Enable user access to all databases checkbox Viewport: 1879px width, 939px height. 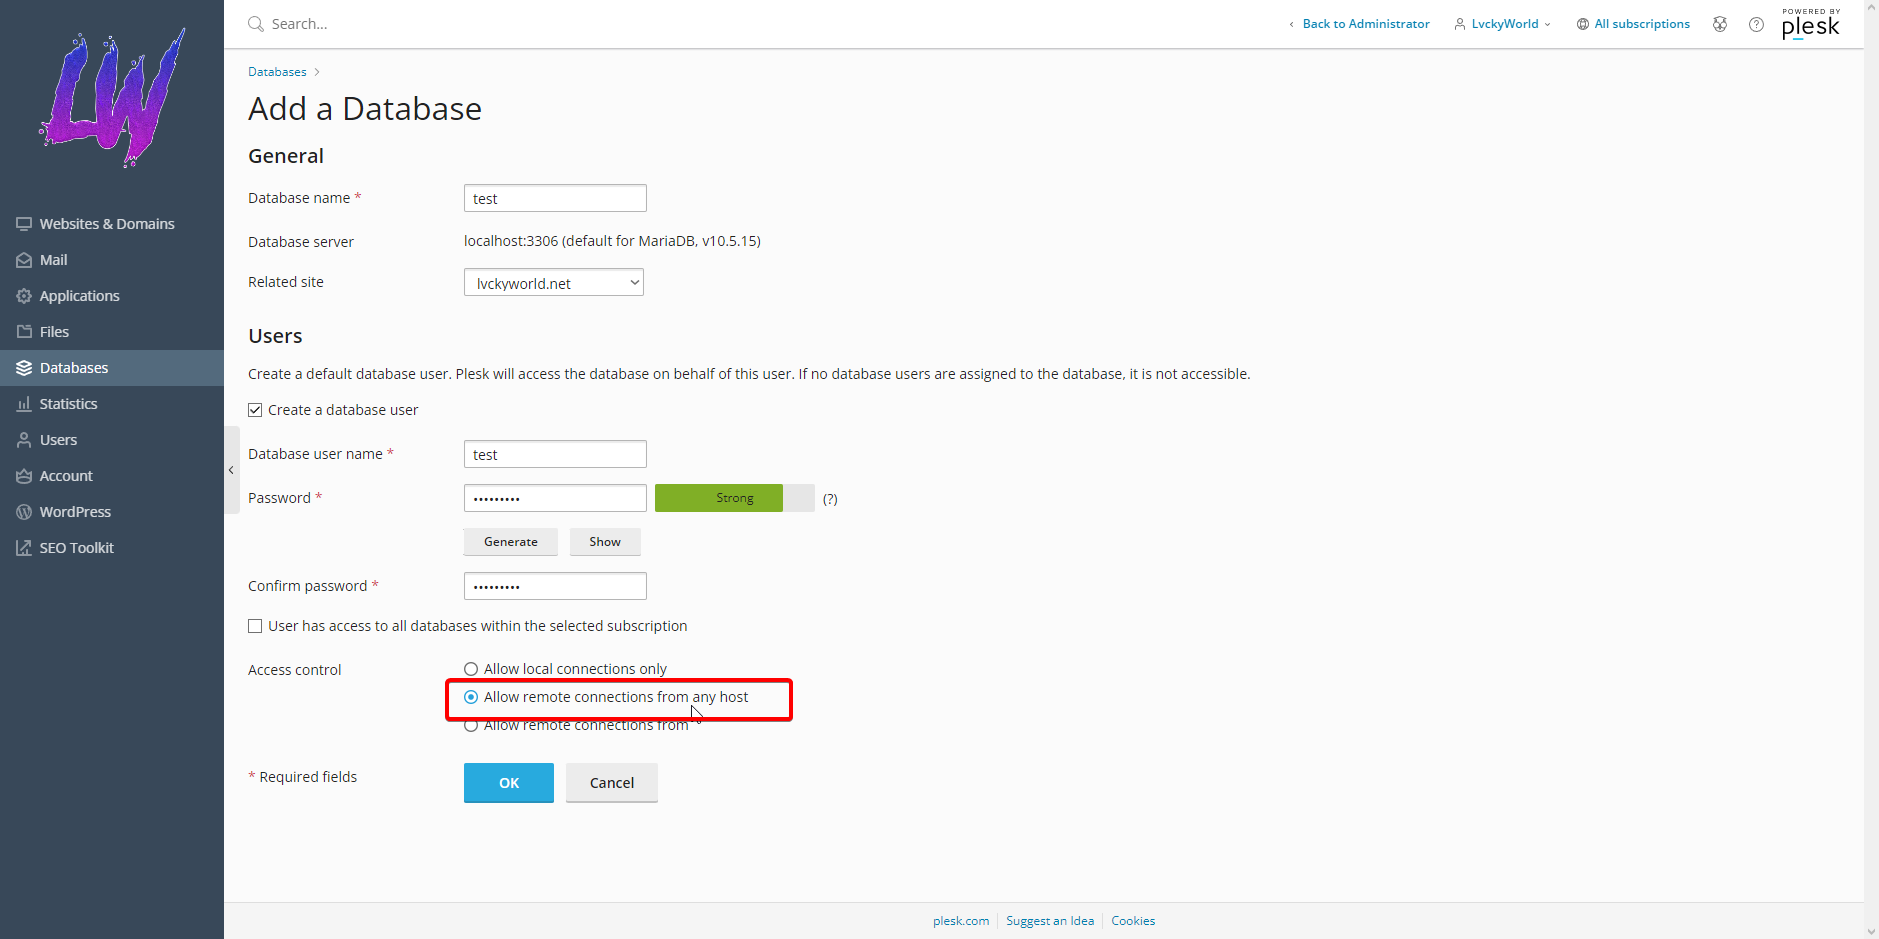[x=256, y=626]
